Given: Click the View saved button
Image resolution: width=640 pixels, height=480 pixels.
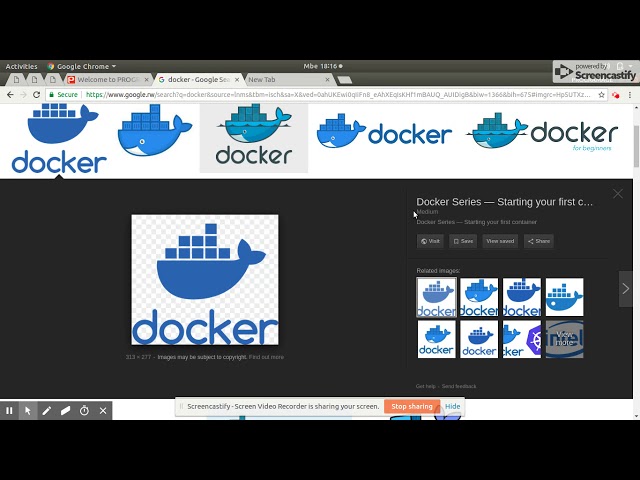Looking at the screenshot, I should 500,241.
